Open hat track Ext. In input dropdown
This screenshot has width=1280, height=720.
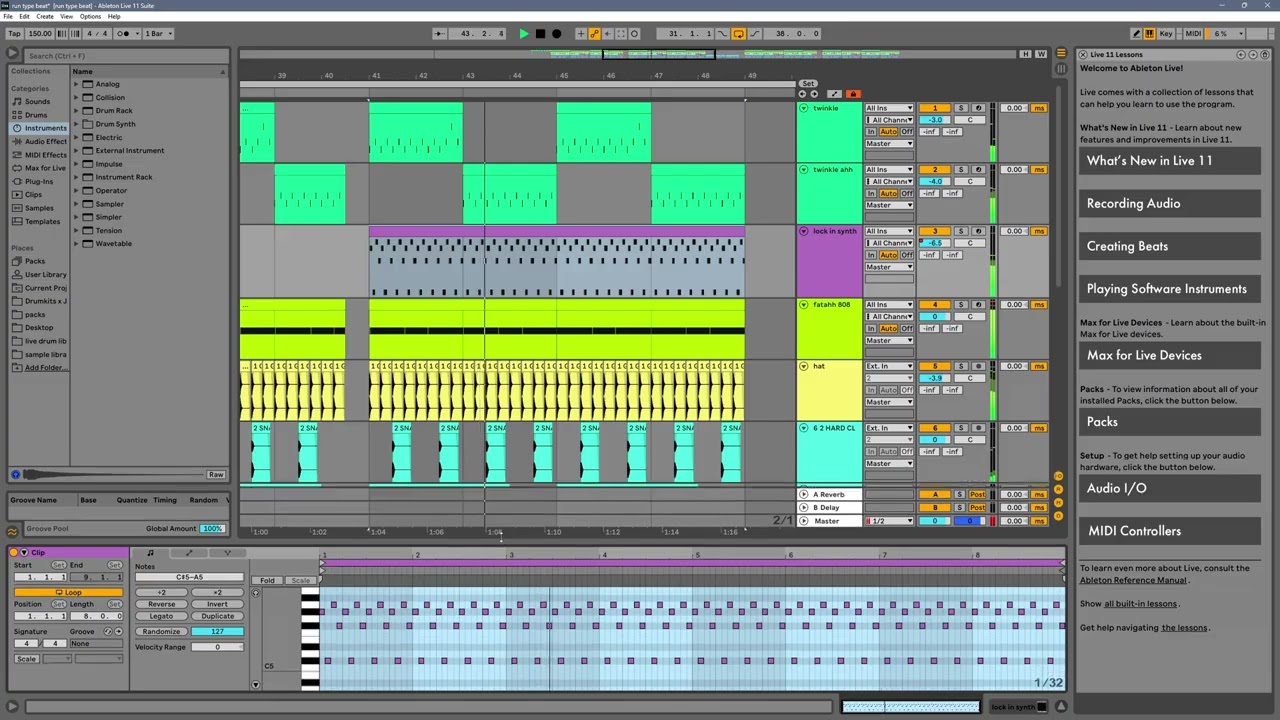(x=889, y=366)
